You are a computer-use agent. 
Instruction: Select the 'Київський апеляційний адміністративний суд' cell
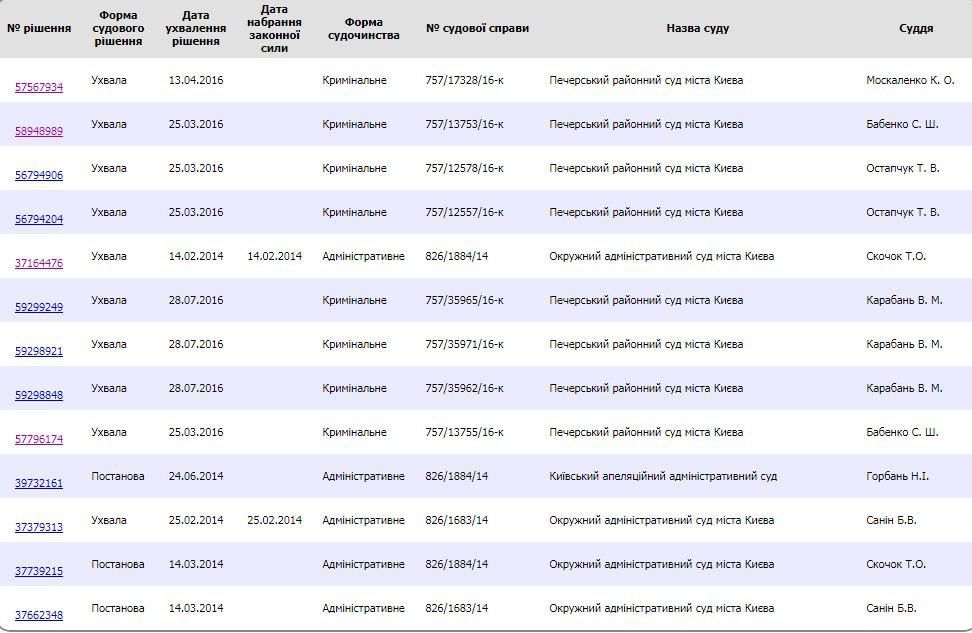[x=662, y=477]
